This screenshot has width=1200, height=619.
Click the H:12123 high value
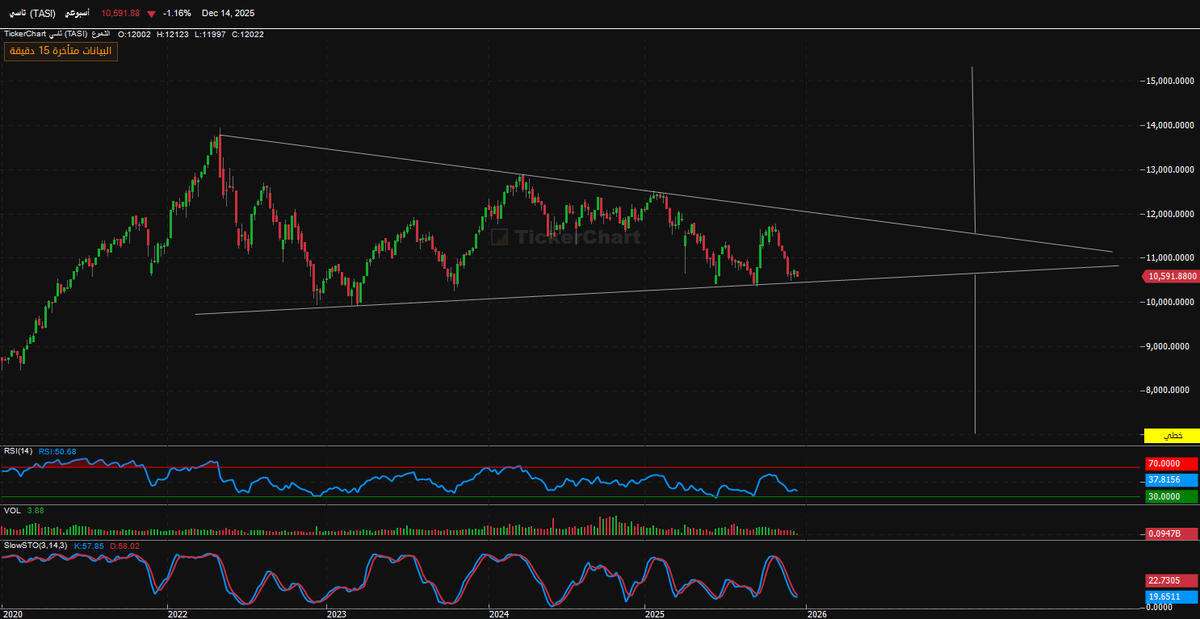[174, 34]
